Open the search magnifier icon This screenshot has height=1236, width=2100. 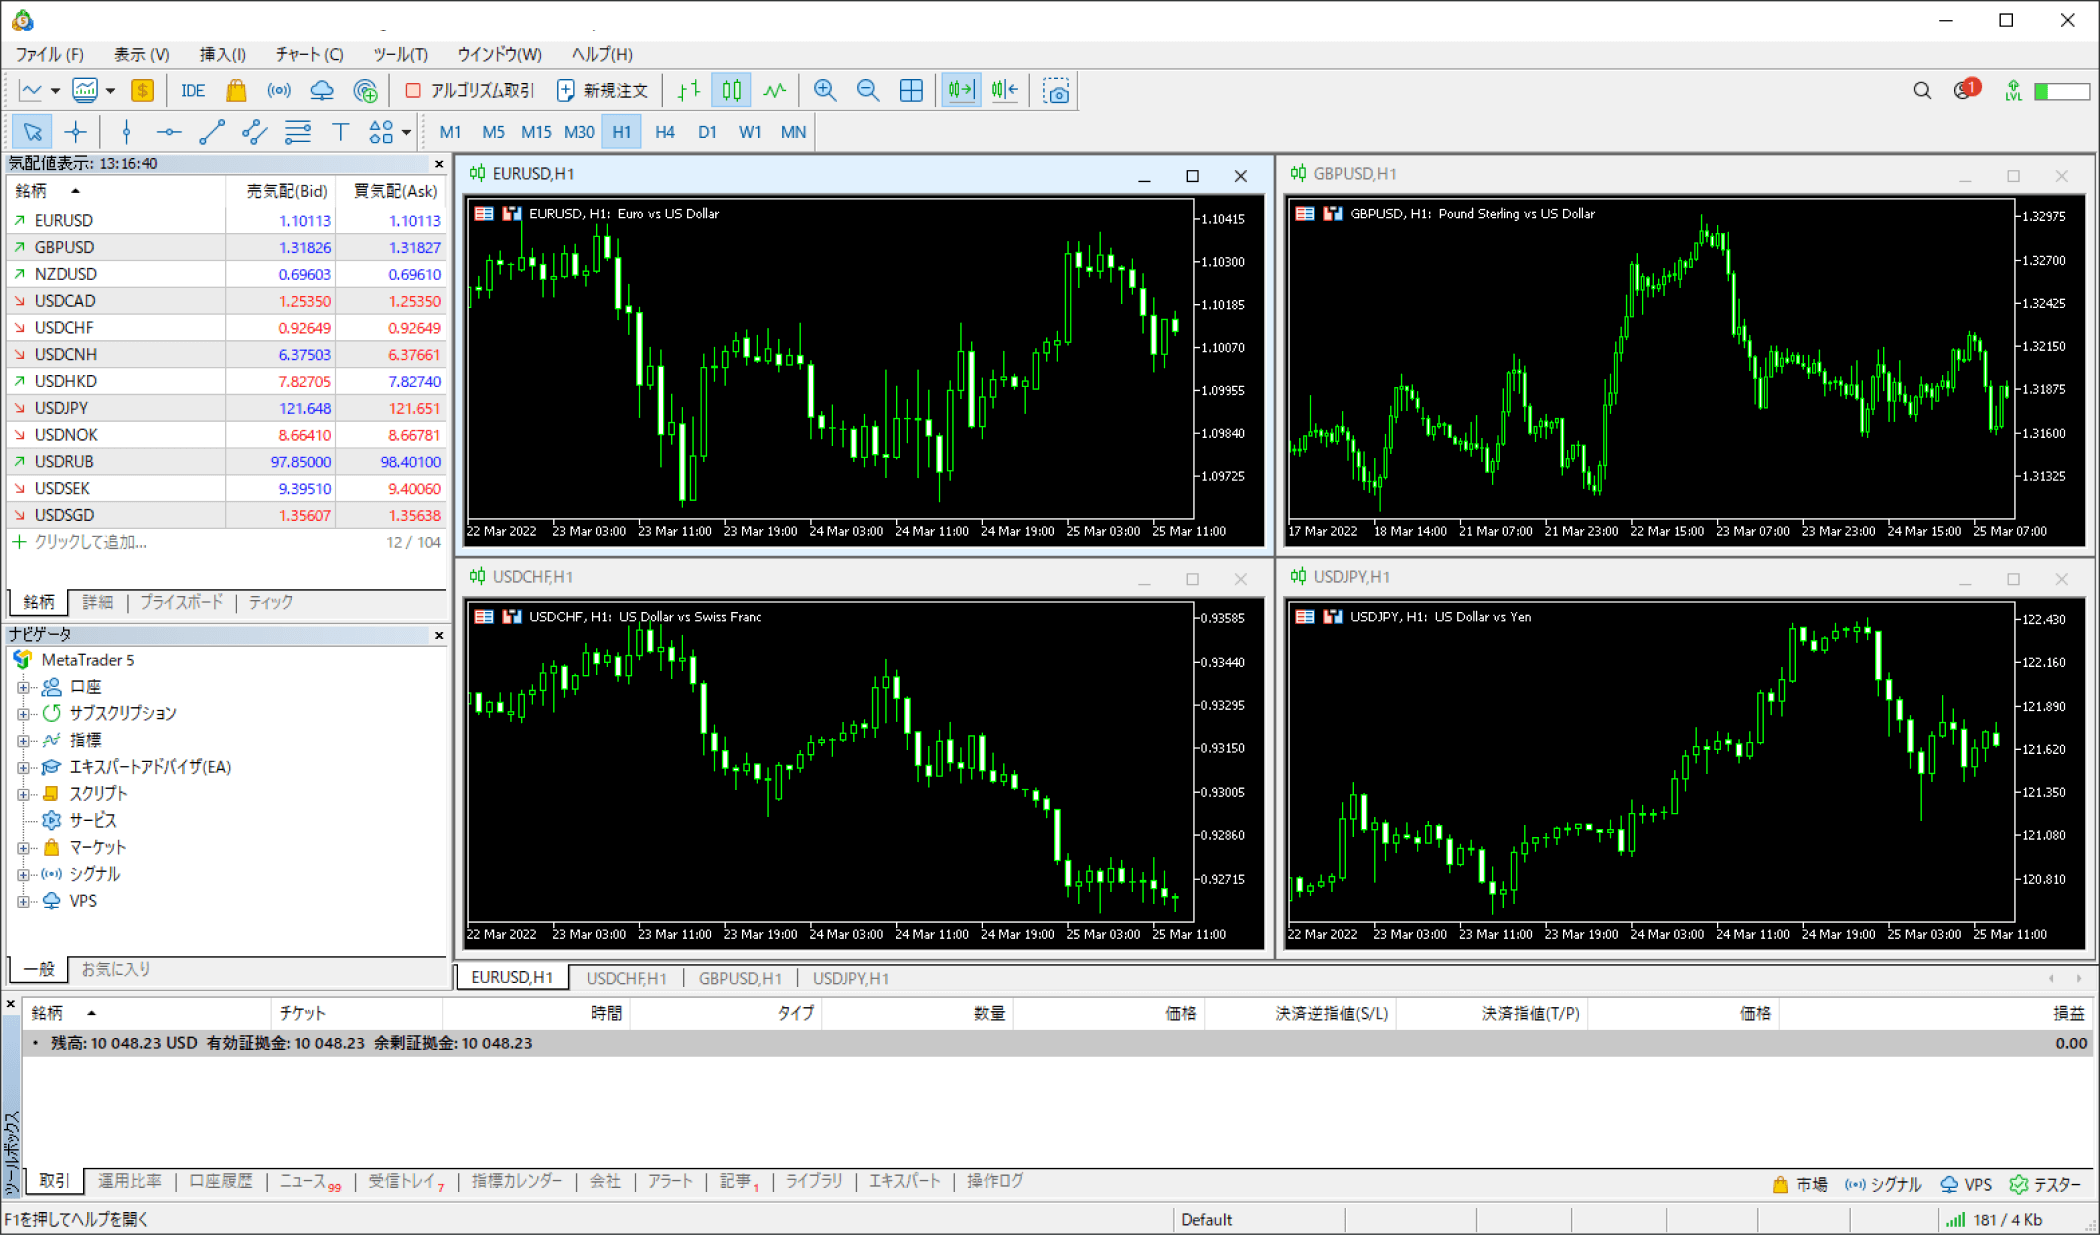(1921, 91)
